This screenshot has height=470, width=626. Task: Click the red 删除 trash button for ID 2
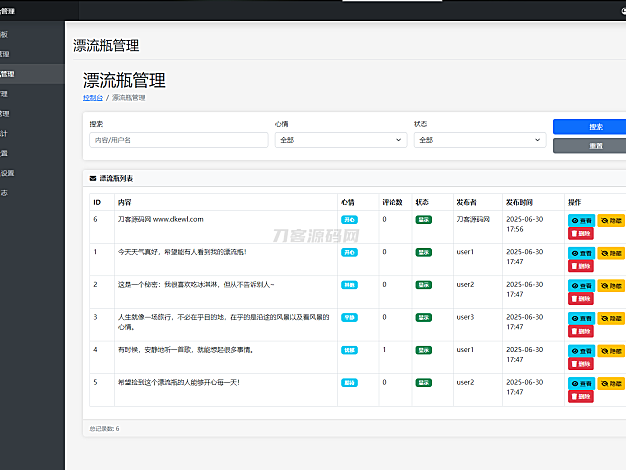580,299
